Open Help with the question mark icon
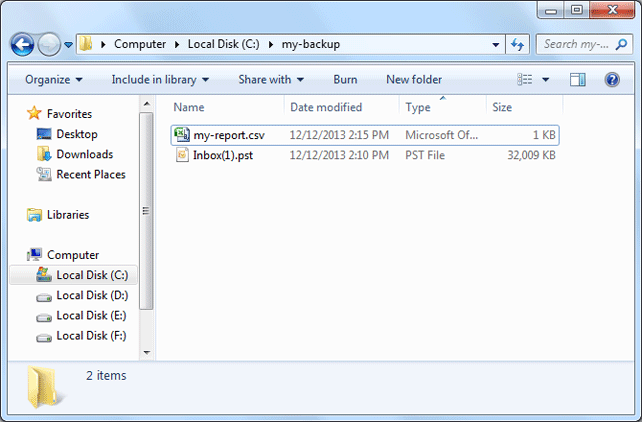The image size is (642, 422). 612,80
